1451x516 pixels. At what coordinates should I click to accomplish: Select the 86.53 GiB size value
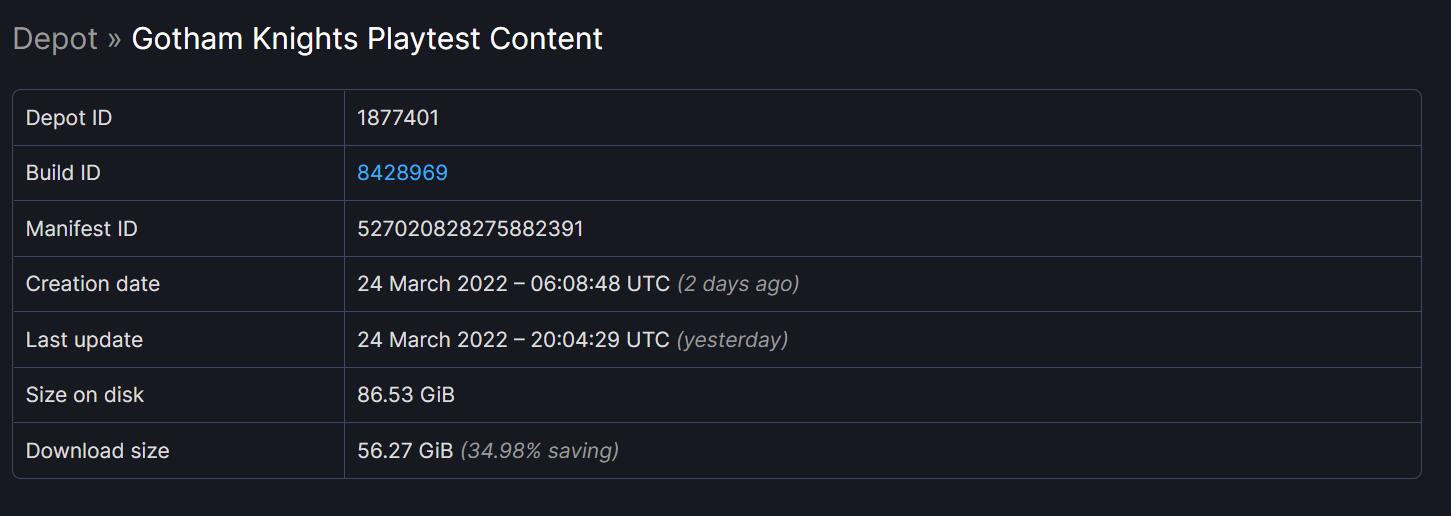(x=406, y=395)
